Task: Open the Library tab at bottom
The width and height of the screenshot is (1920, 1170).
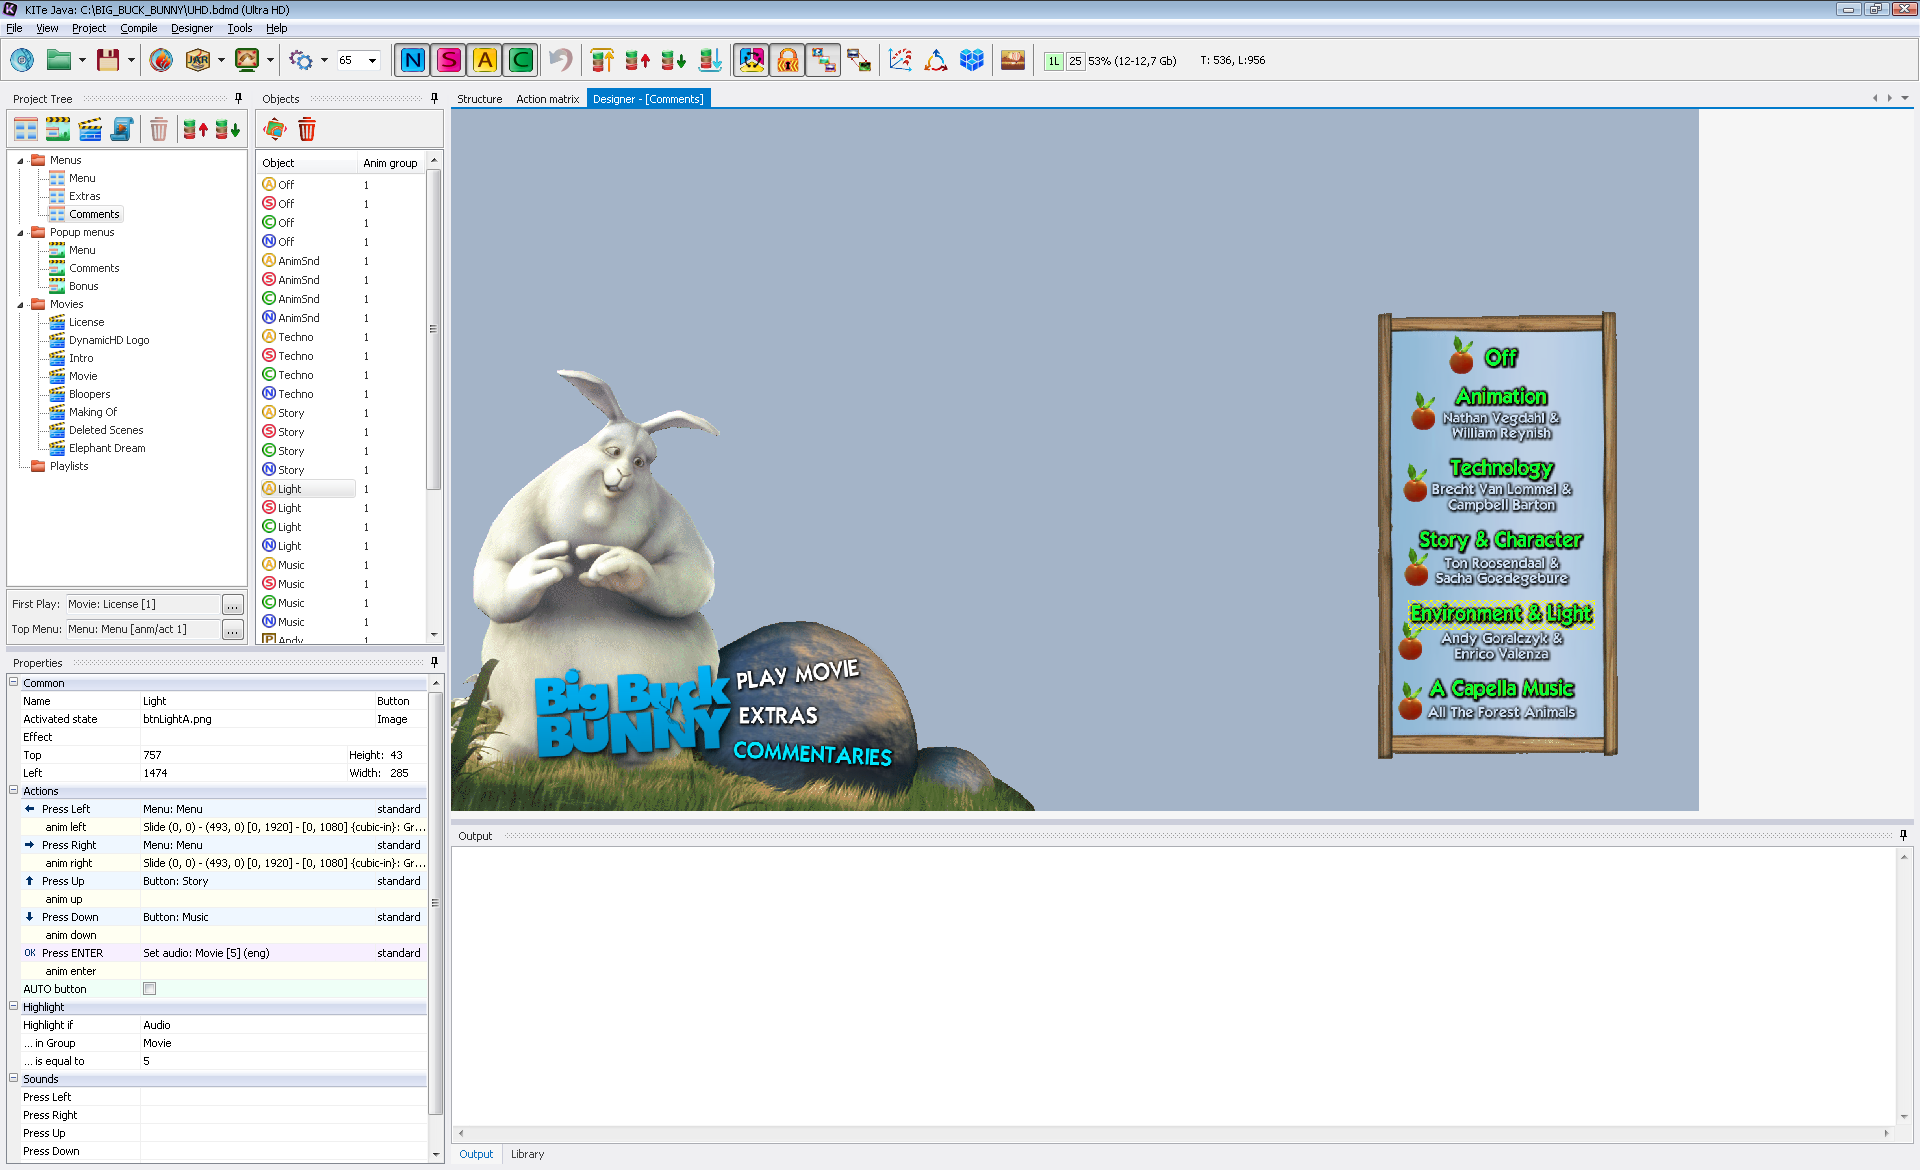Action: pos(527,1154)
